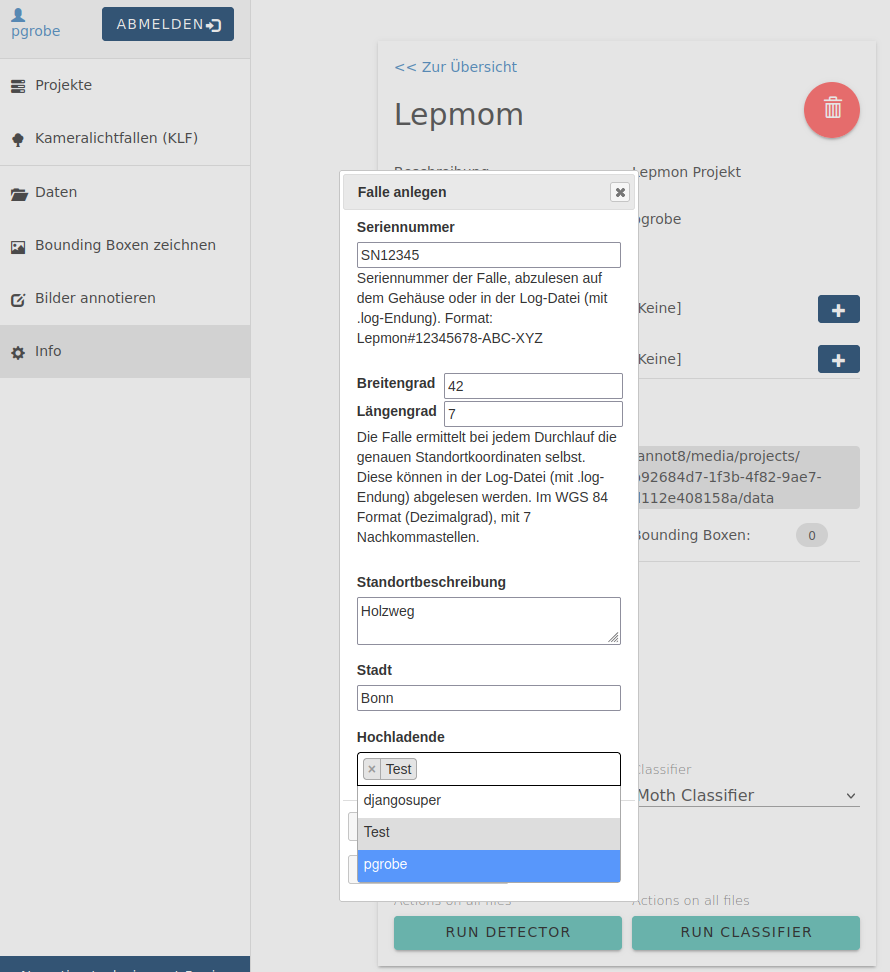This screenshot has width=890, height=972.
Task: Remove the Test tag from Hochladende
Action: (372, 769)
